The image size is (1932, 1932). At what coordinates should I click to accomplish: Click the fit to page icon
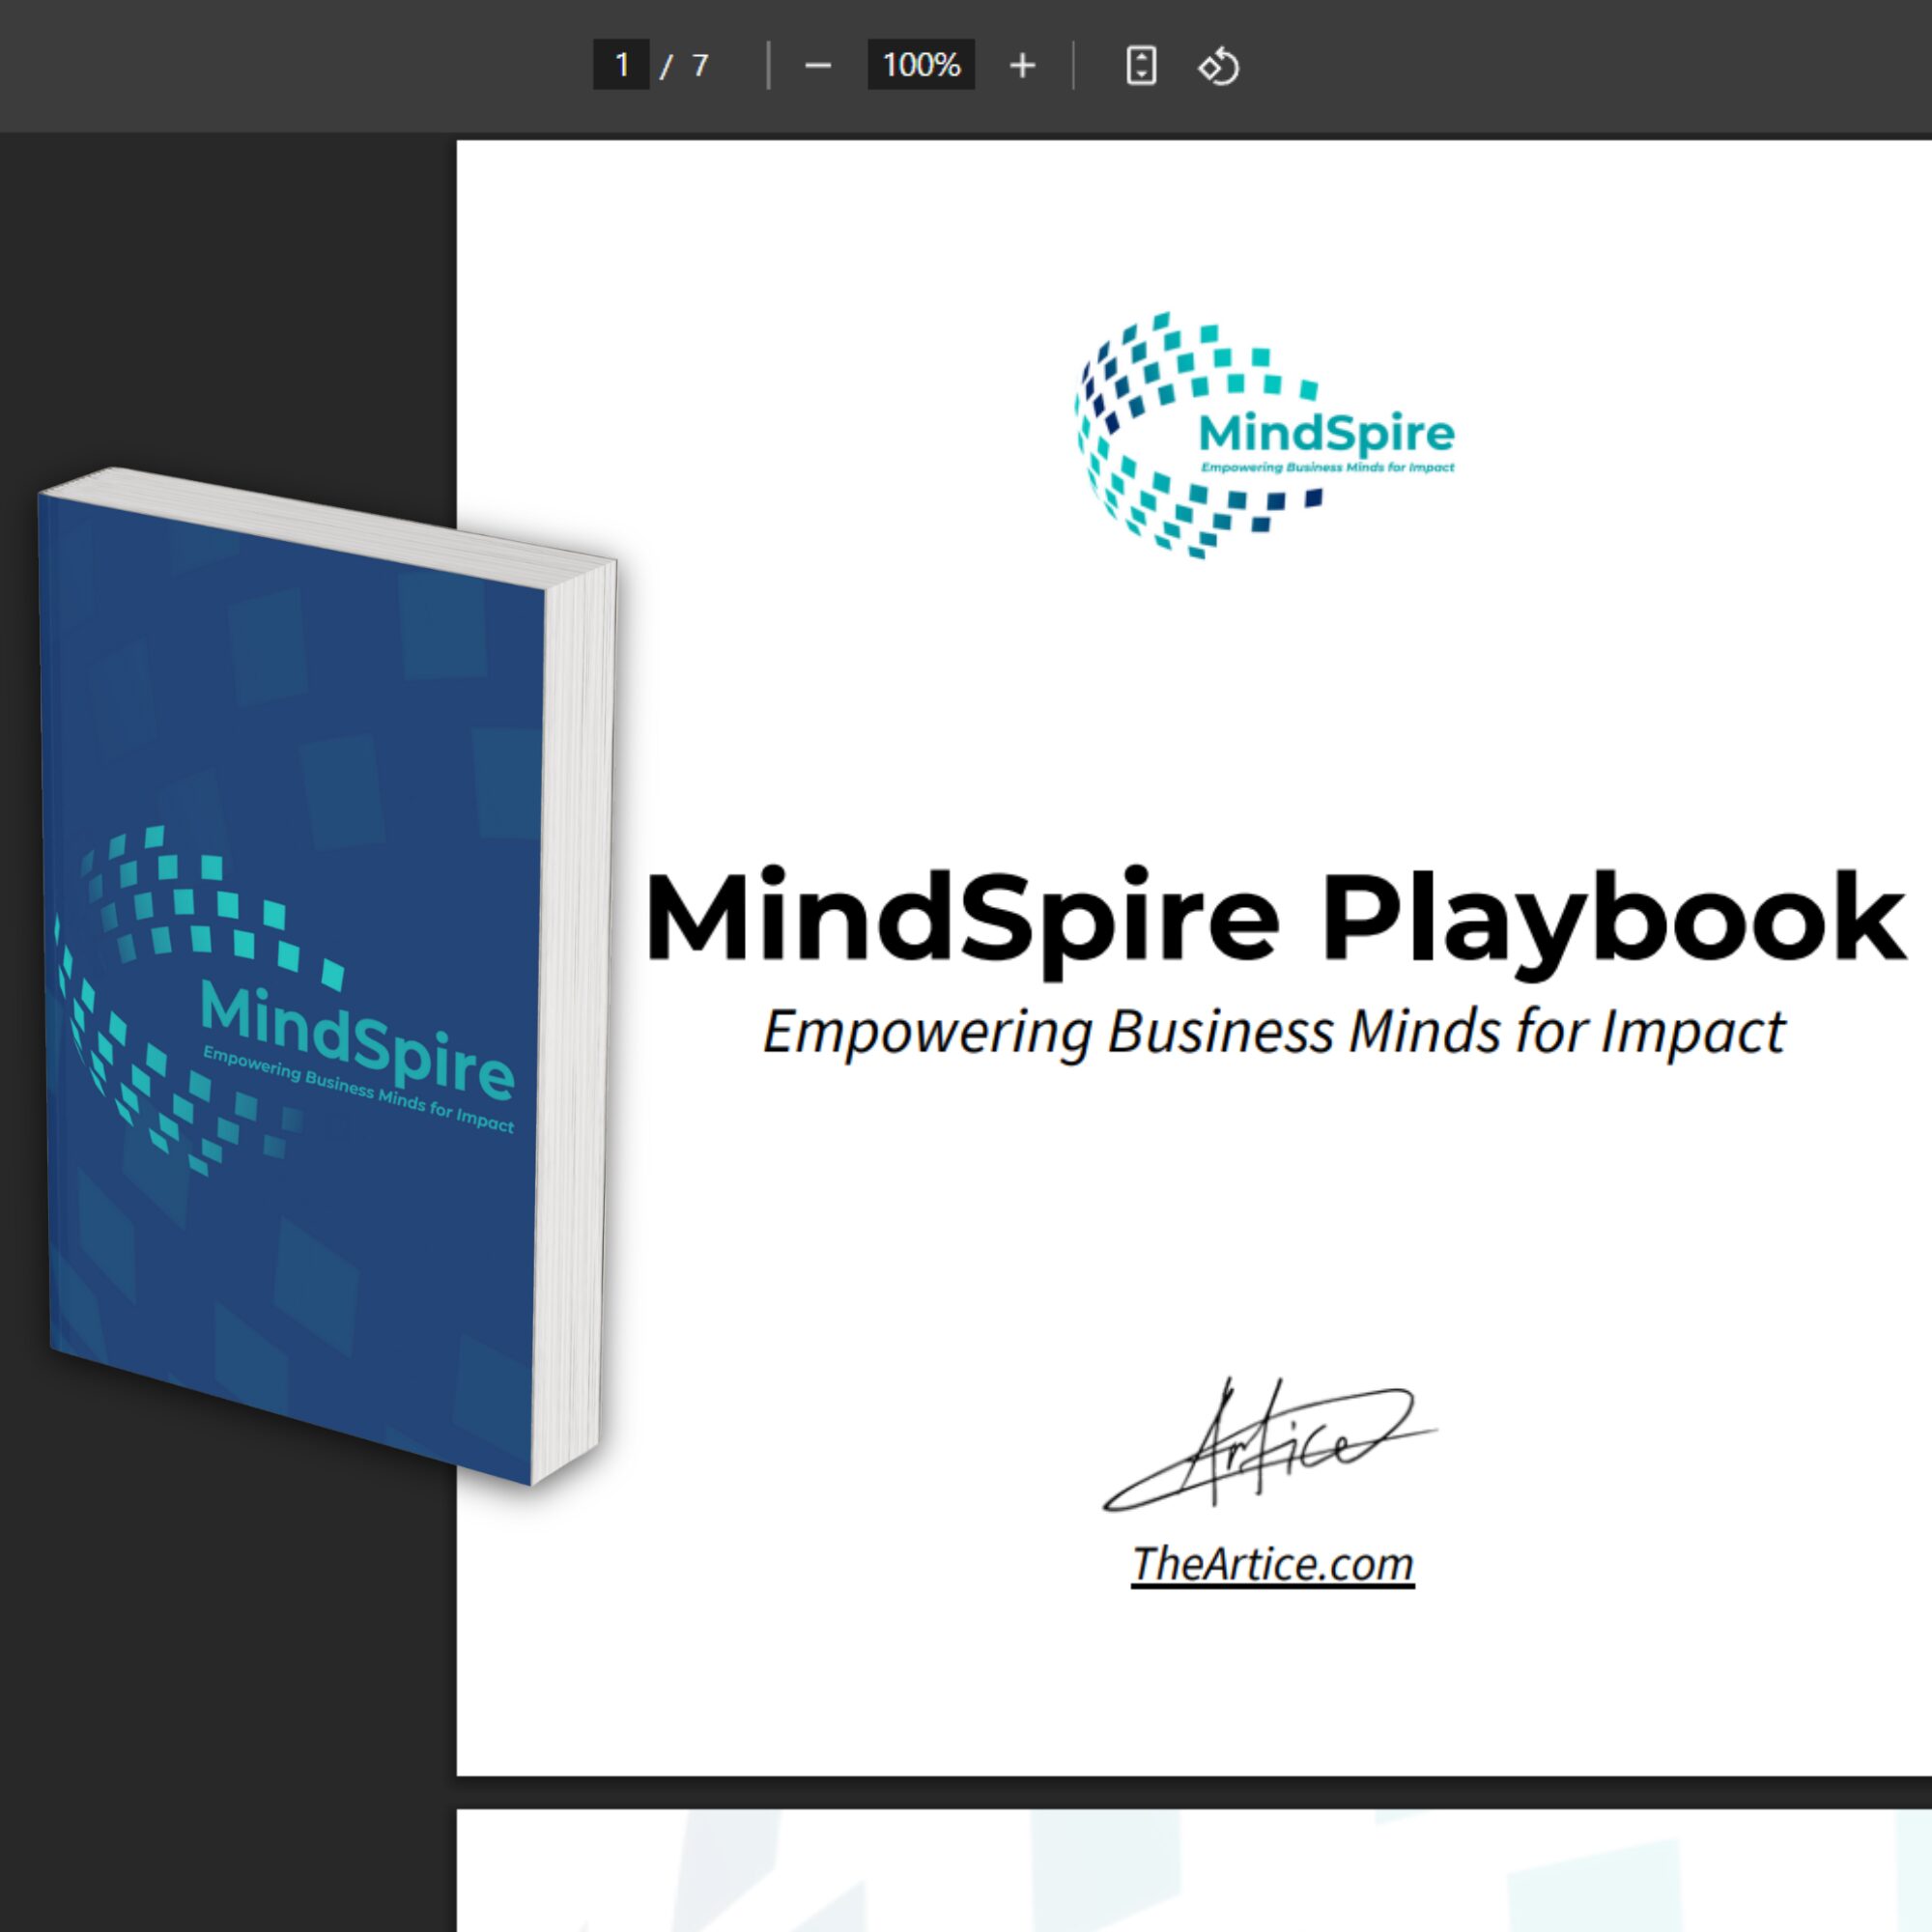click(1141, 66)
